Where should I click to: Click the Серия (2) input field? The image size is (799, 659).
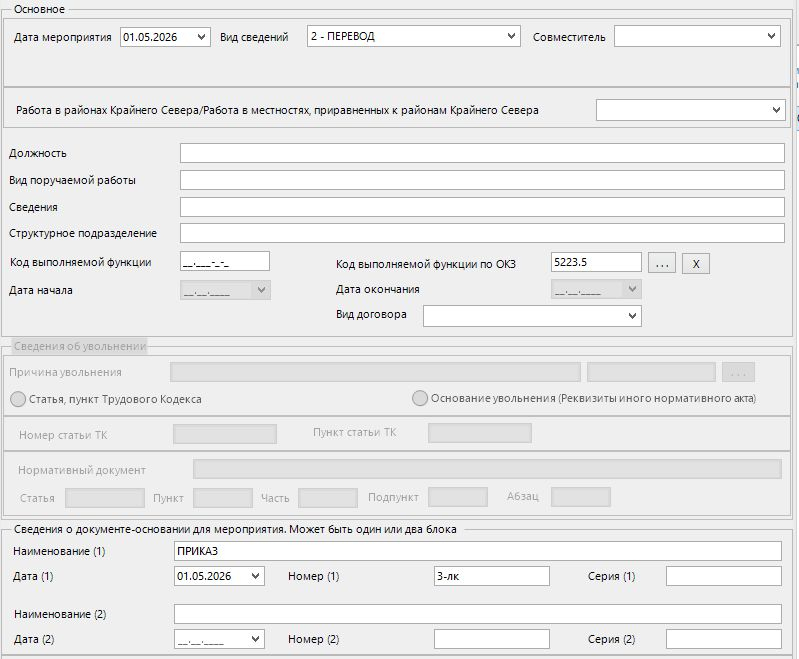724,639
